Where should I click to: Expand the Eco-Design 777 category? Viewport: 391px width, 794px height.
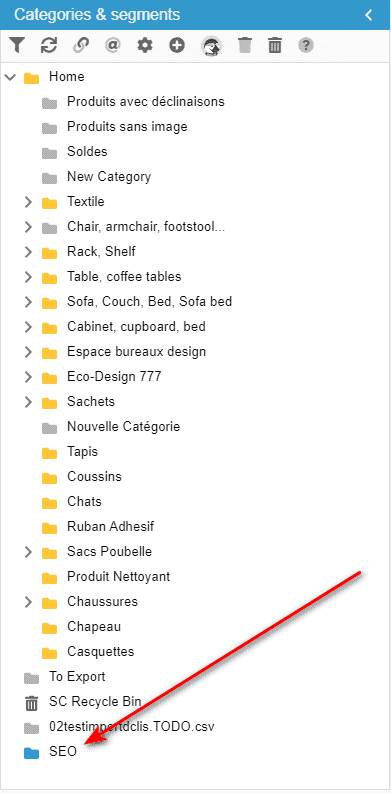(x=28, y=377)
